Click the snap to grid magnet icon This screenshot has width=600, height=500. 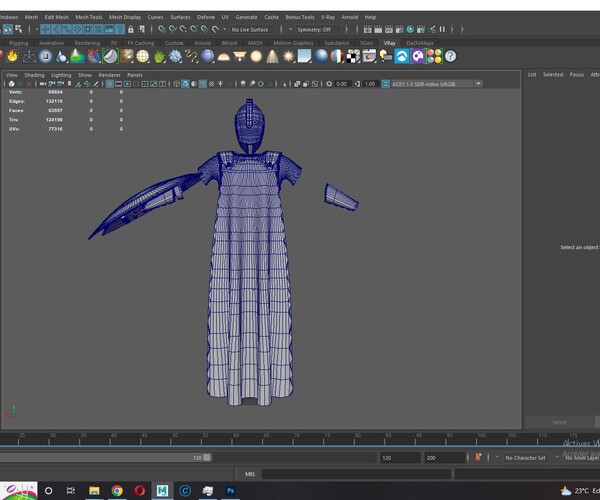162,29
